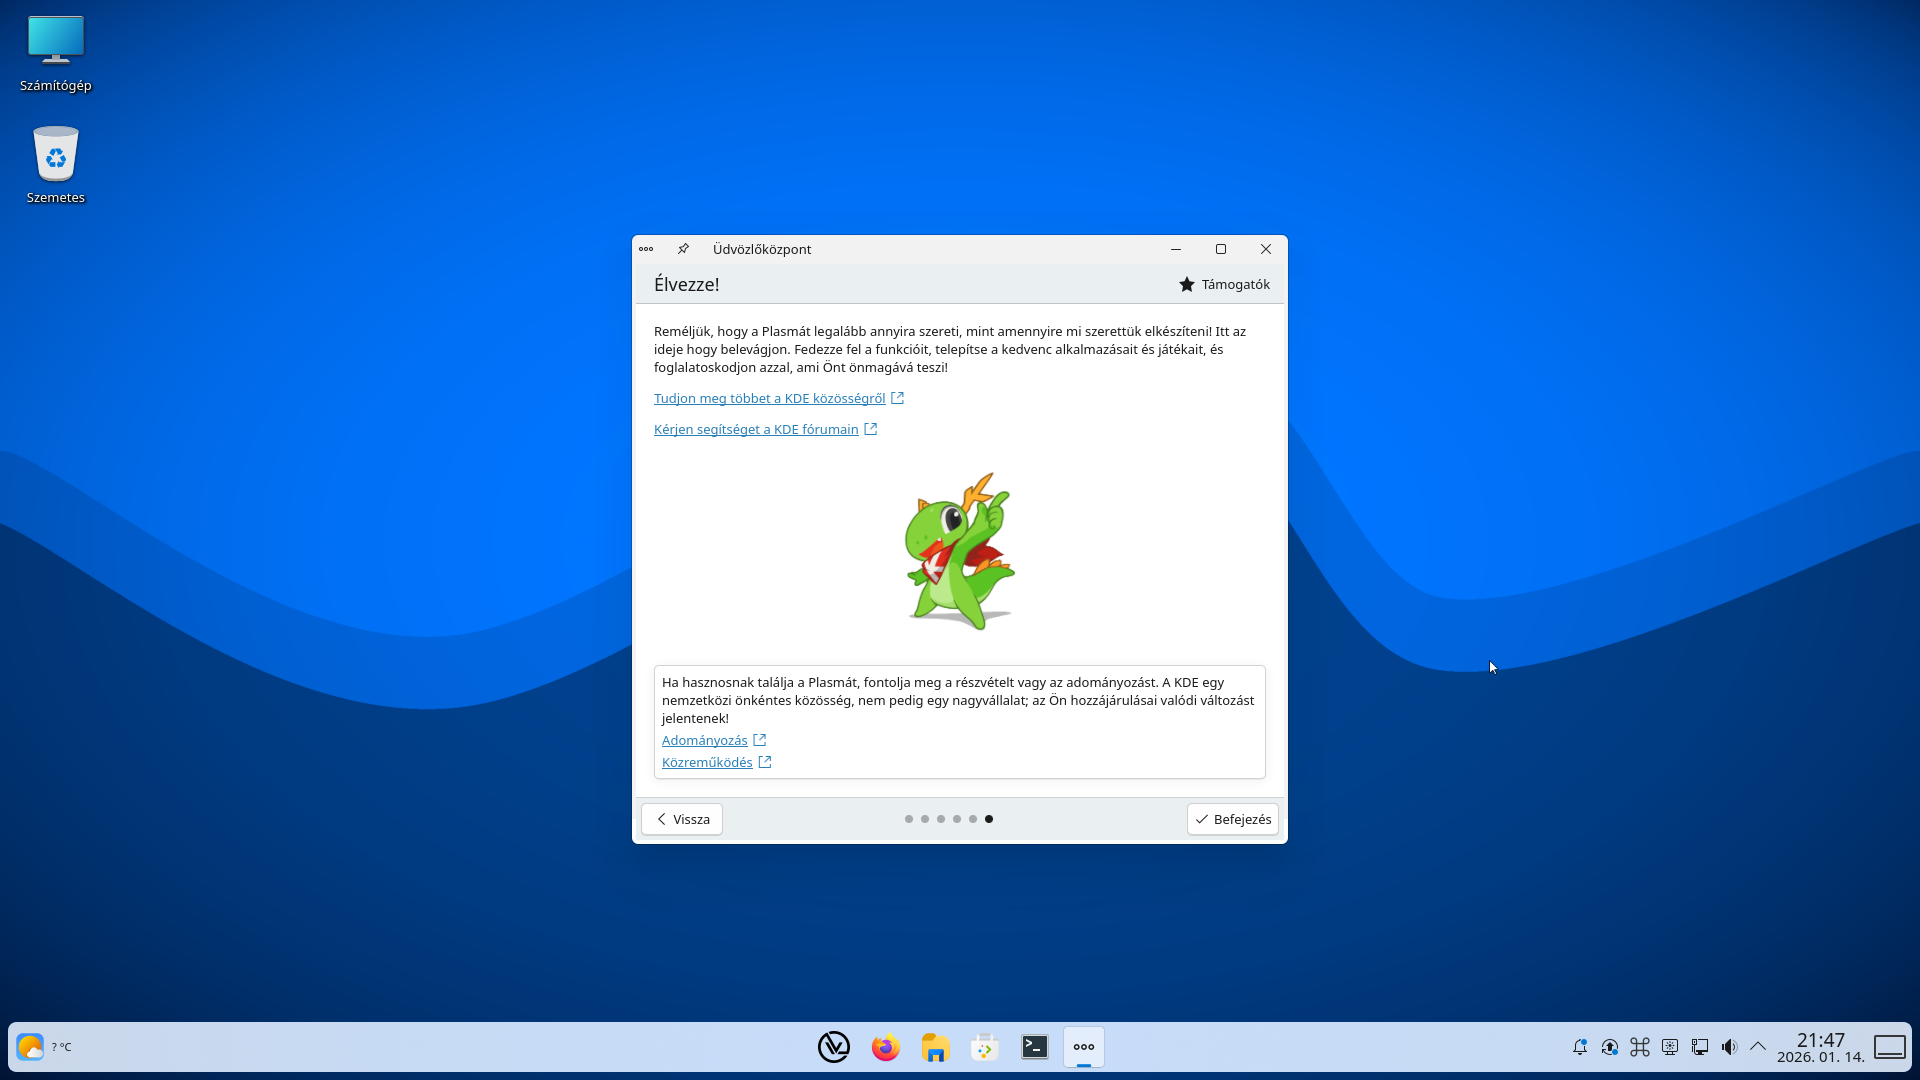Open the Adományozás donation link
The width and height of the screenshot is (1920, 1080).
pyautogui.click(x=704, y=740)
